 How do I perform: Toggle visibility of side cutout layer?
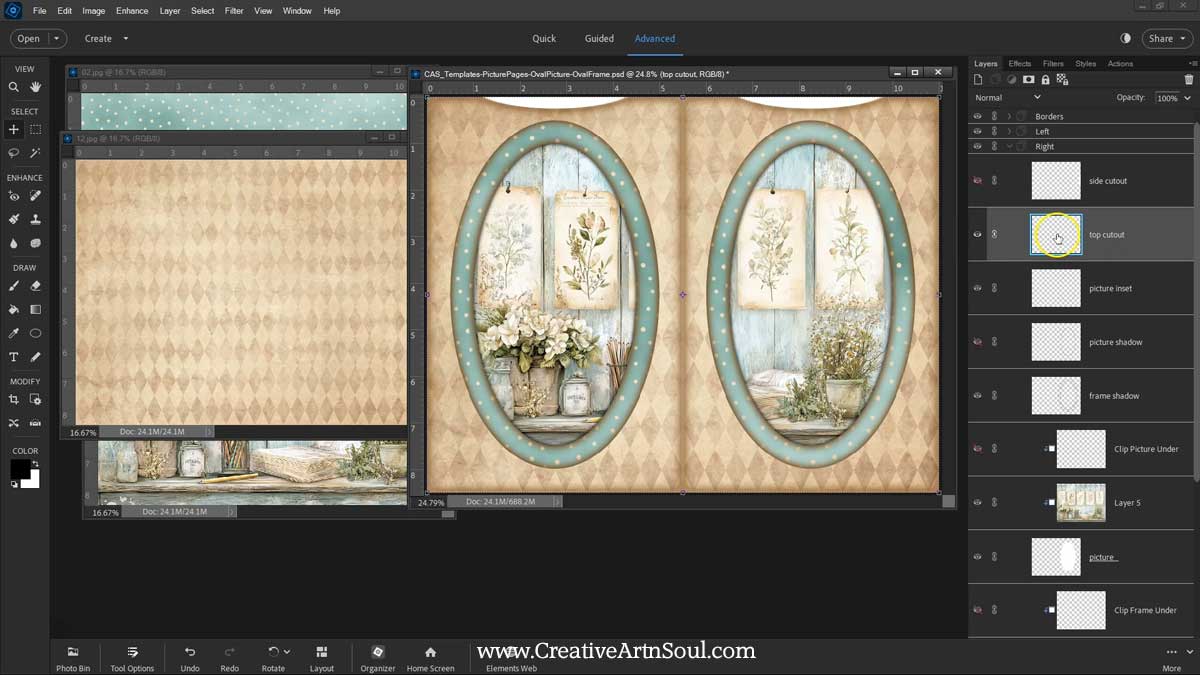point(977,181)
